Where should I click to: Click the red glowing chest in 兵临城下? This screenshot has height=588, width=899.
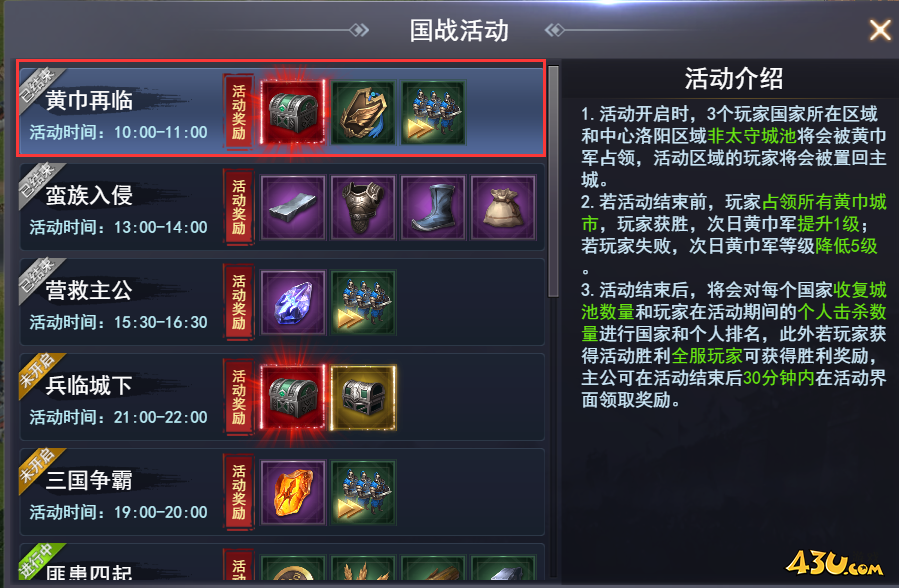[293, 397]
